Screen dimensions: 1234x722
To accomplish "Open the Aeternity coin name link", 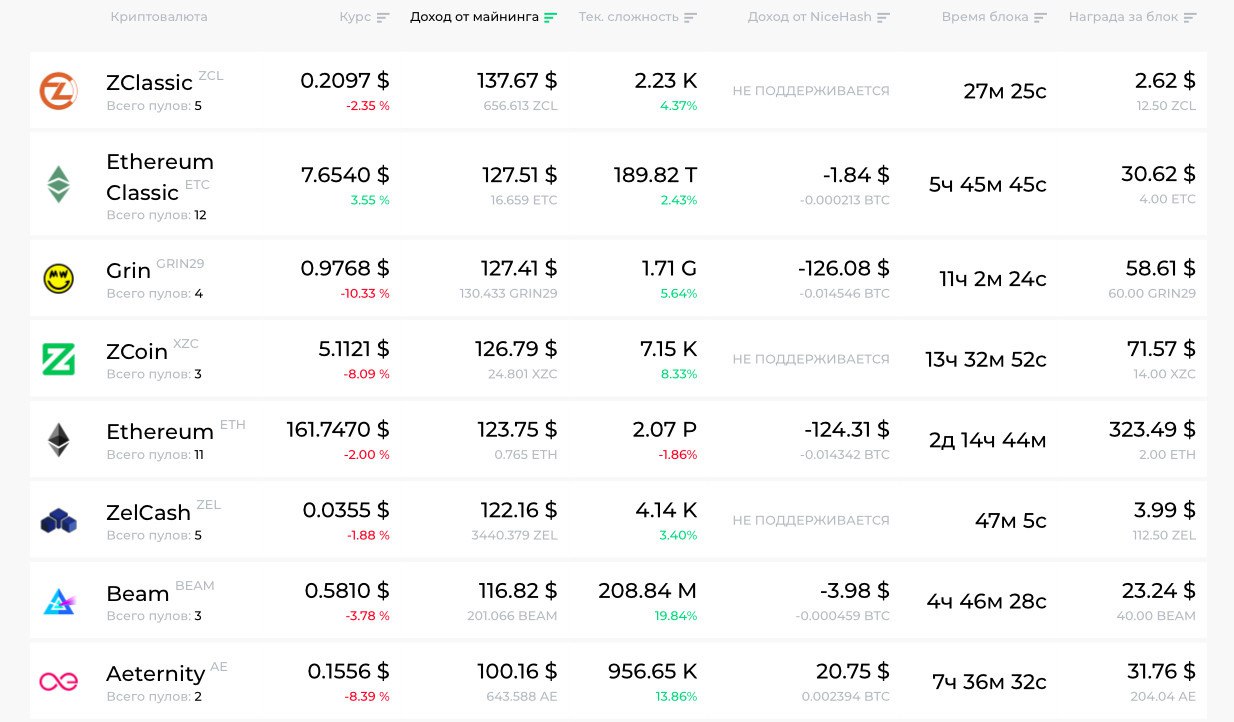I will [x=155, y=675].
